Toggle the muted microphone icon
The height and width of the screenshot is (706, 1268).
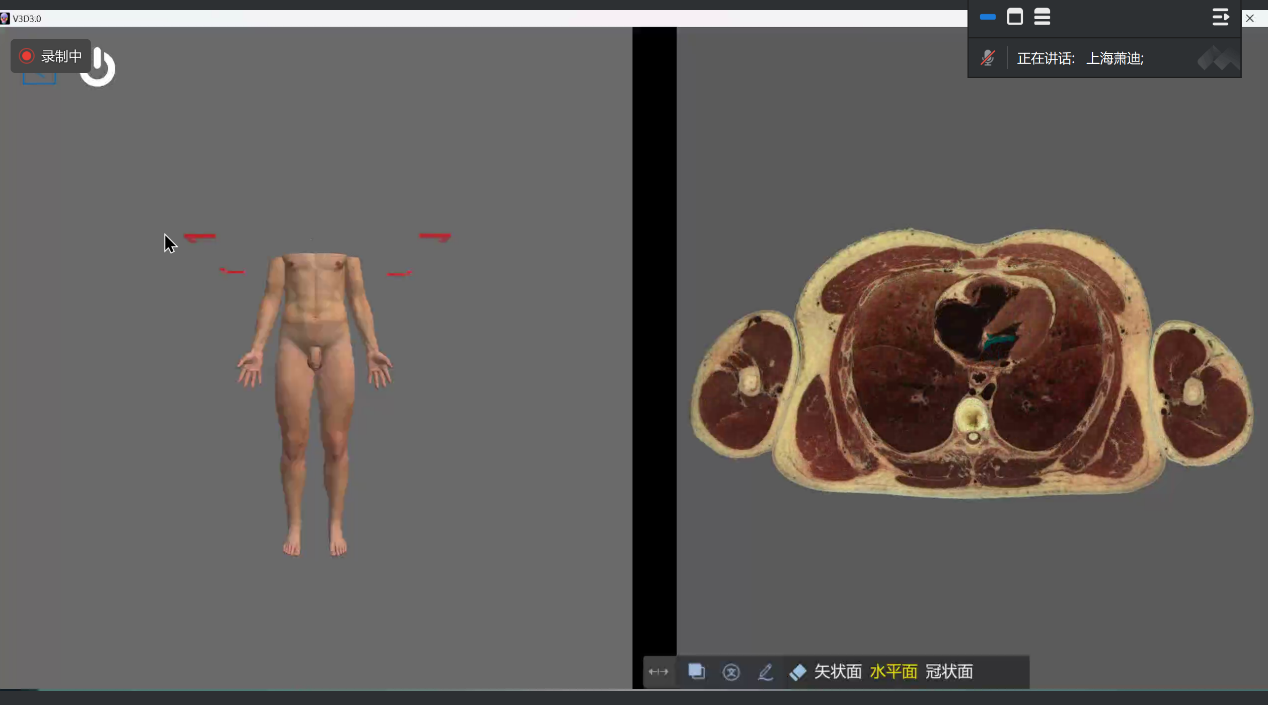point(988,58)
